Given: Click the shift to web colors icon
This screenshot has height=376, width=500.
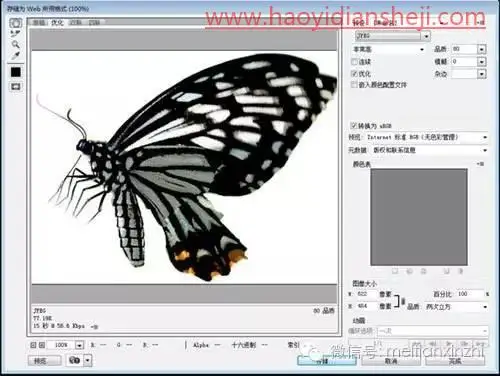Looking at the screenshot, I should [x=410, y=271].
